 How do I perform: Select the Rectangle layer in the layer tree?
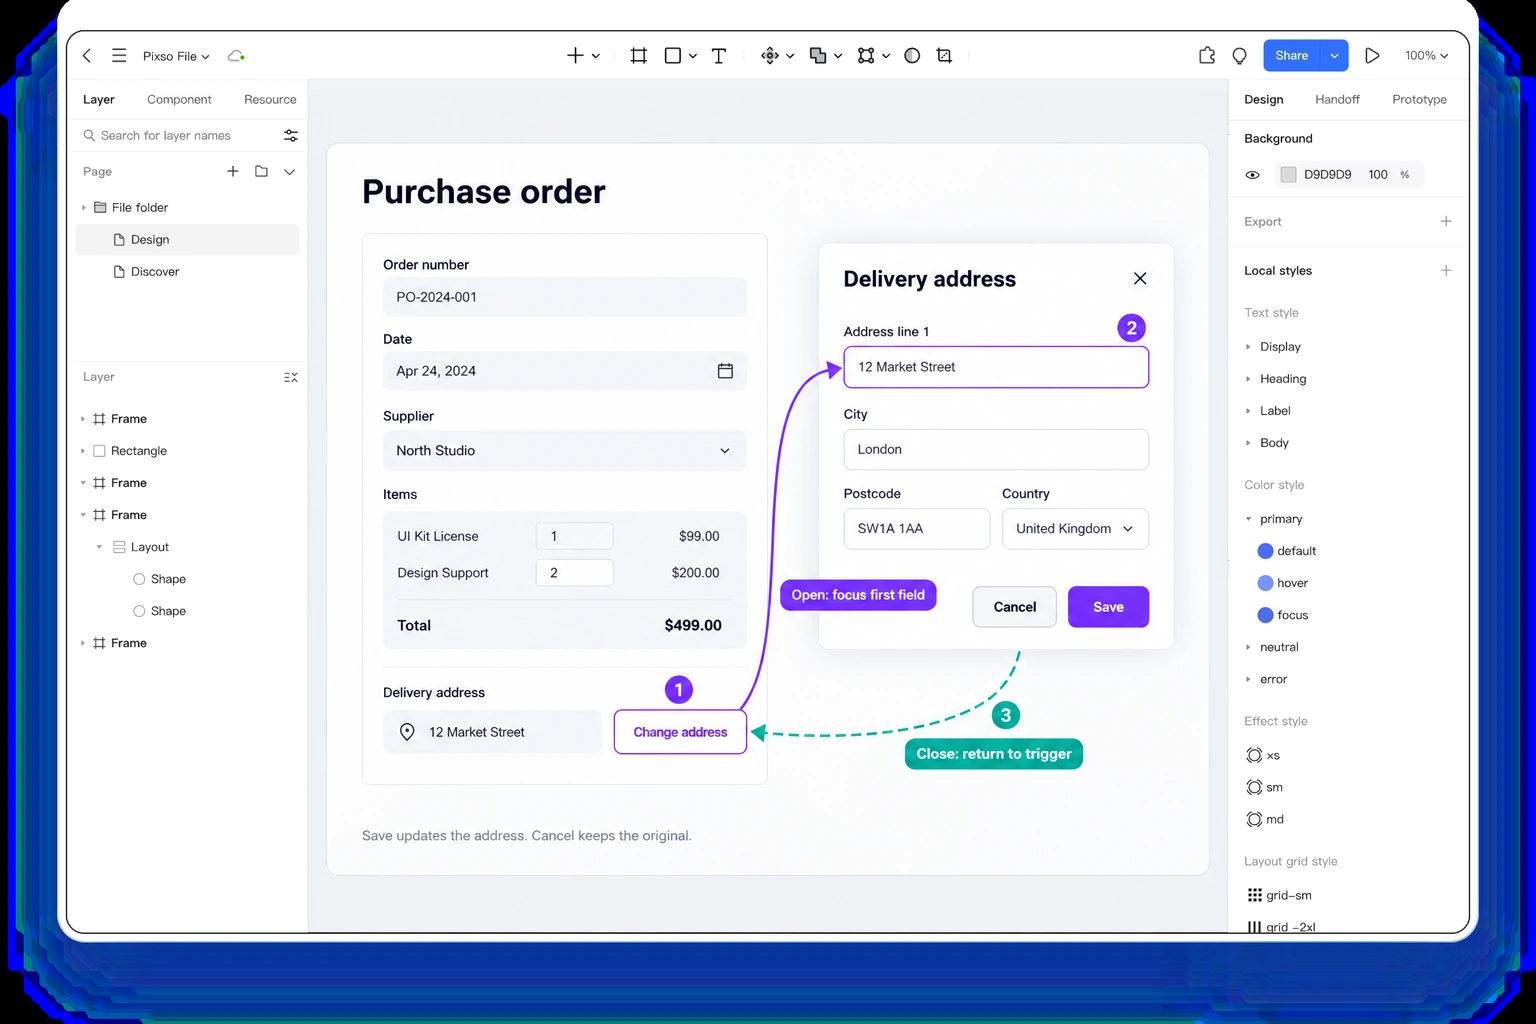(x=187, y=451)
